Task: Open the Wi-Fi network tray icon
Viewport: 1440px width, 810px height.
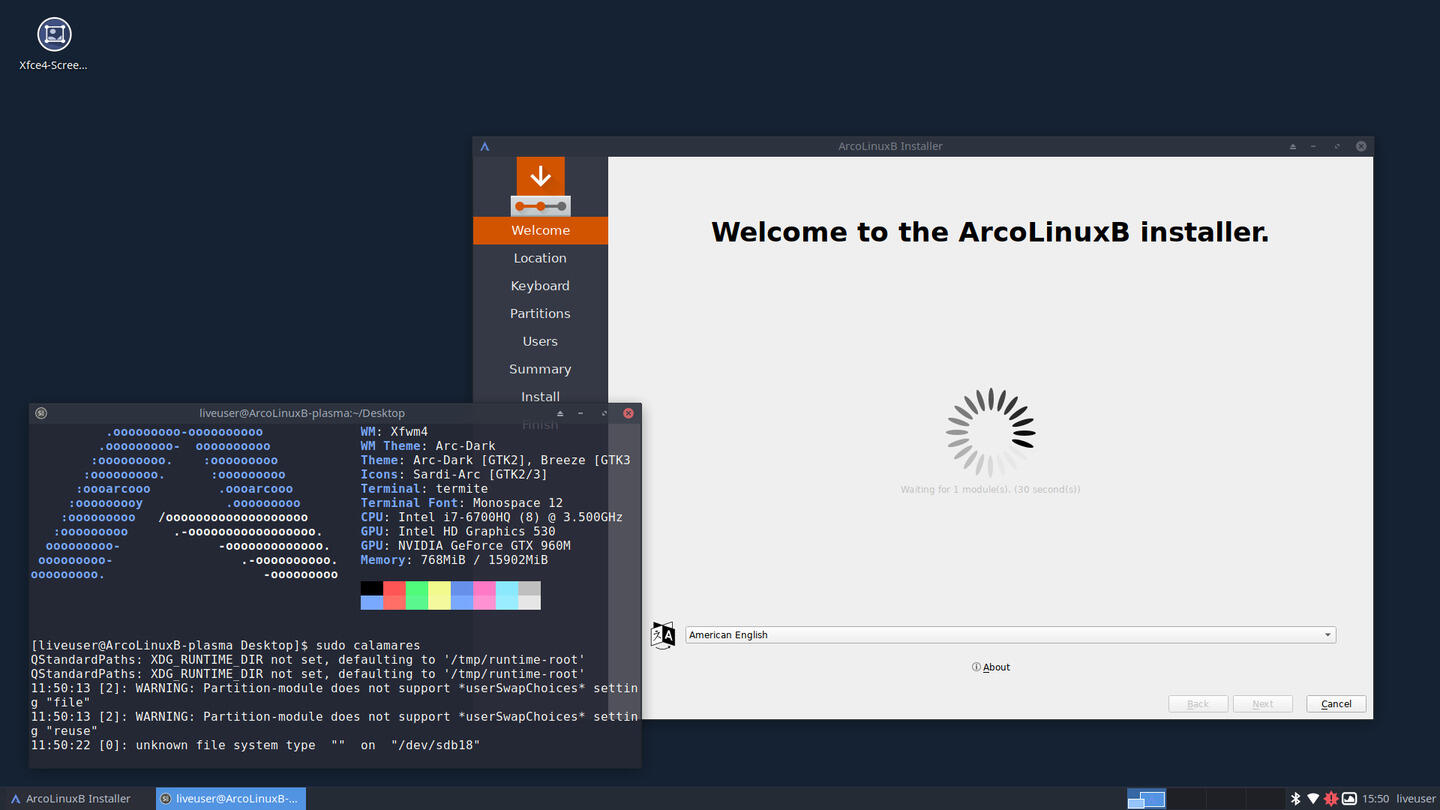Action: pyautogui.click(x=1313, y=799)
